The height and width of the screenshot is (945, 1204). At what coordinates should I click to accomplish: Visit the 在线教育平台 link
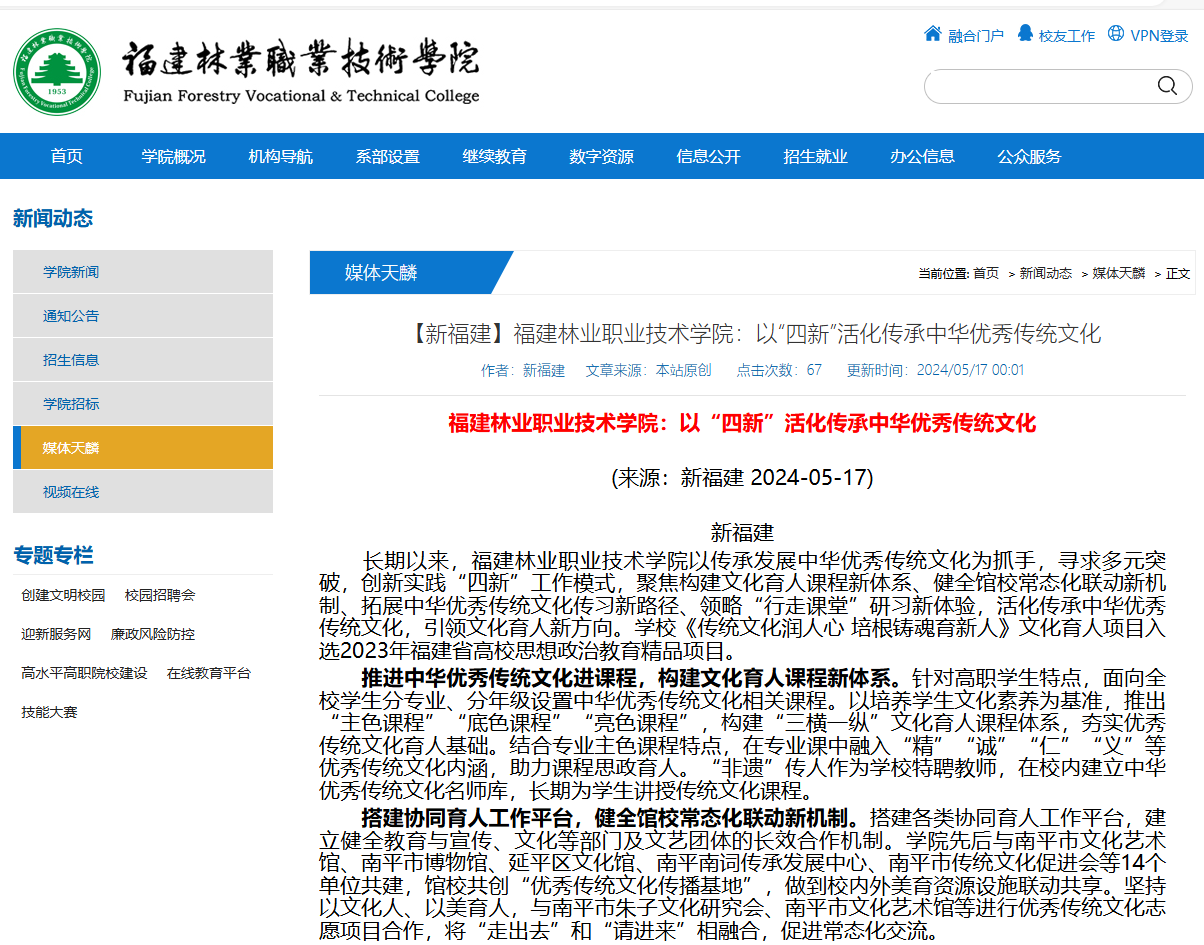pos(209,673)
